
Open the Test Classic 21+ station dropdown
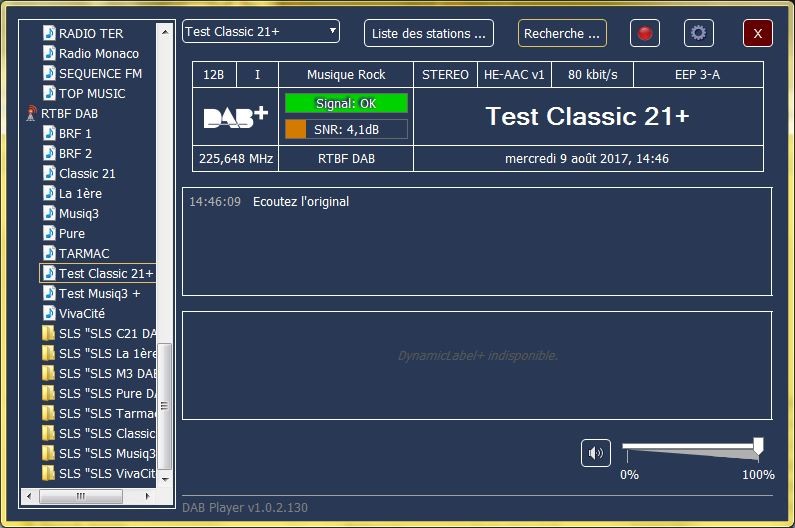tap(261, 31)
